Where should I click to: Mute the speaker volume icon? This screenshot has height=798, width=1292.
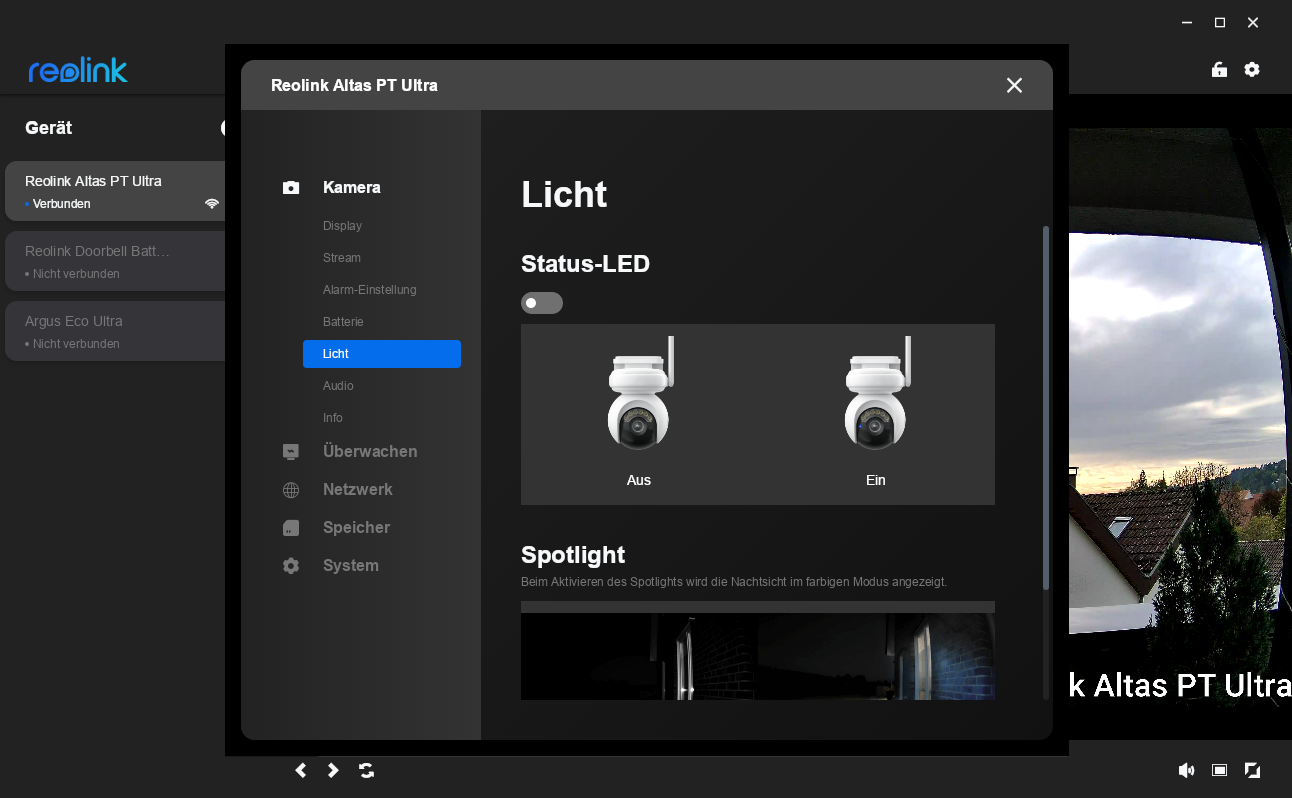tap(1186, 770)
